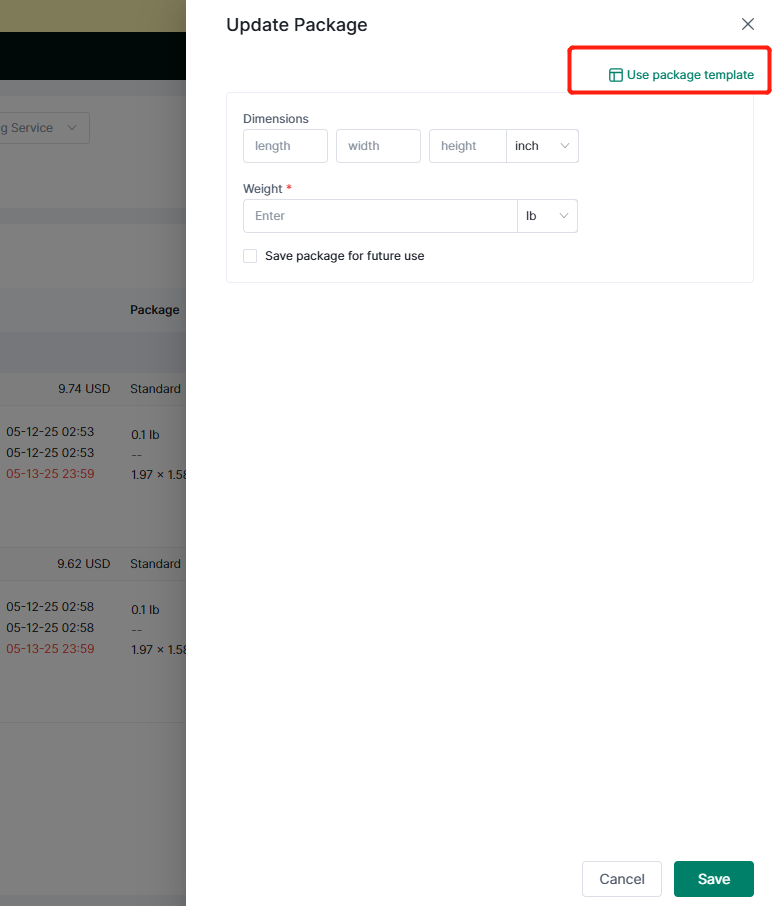The height and width of the screenshot is (906, 776).
Task: Click the 9.62 USD order amount
Action: click(84, 564)
